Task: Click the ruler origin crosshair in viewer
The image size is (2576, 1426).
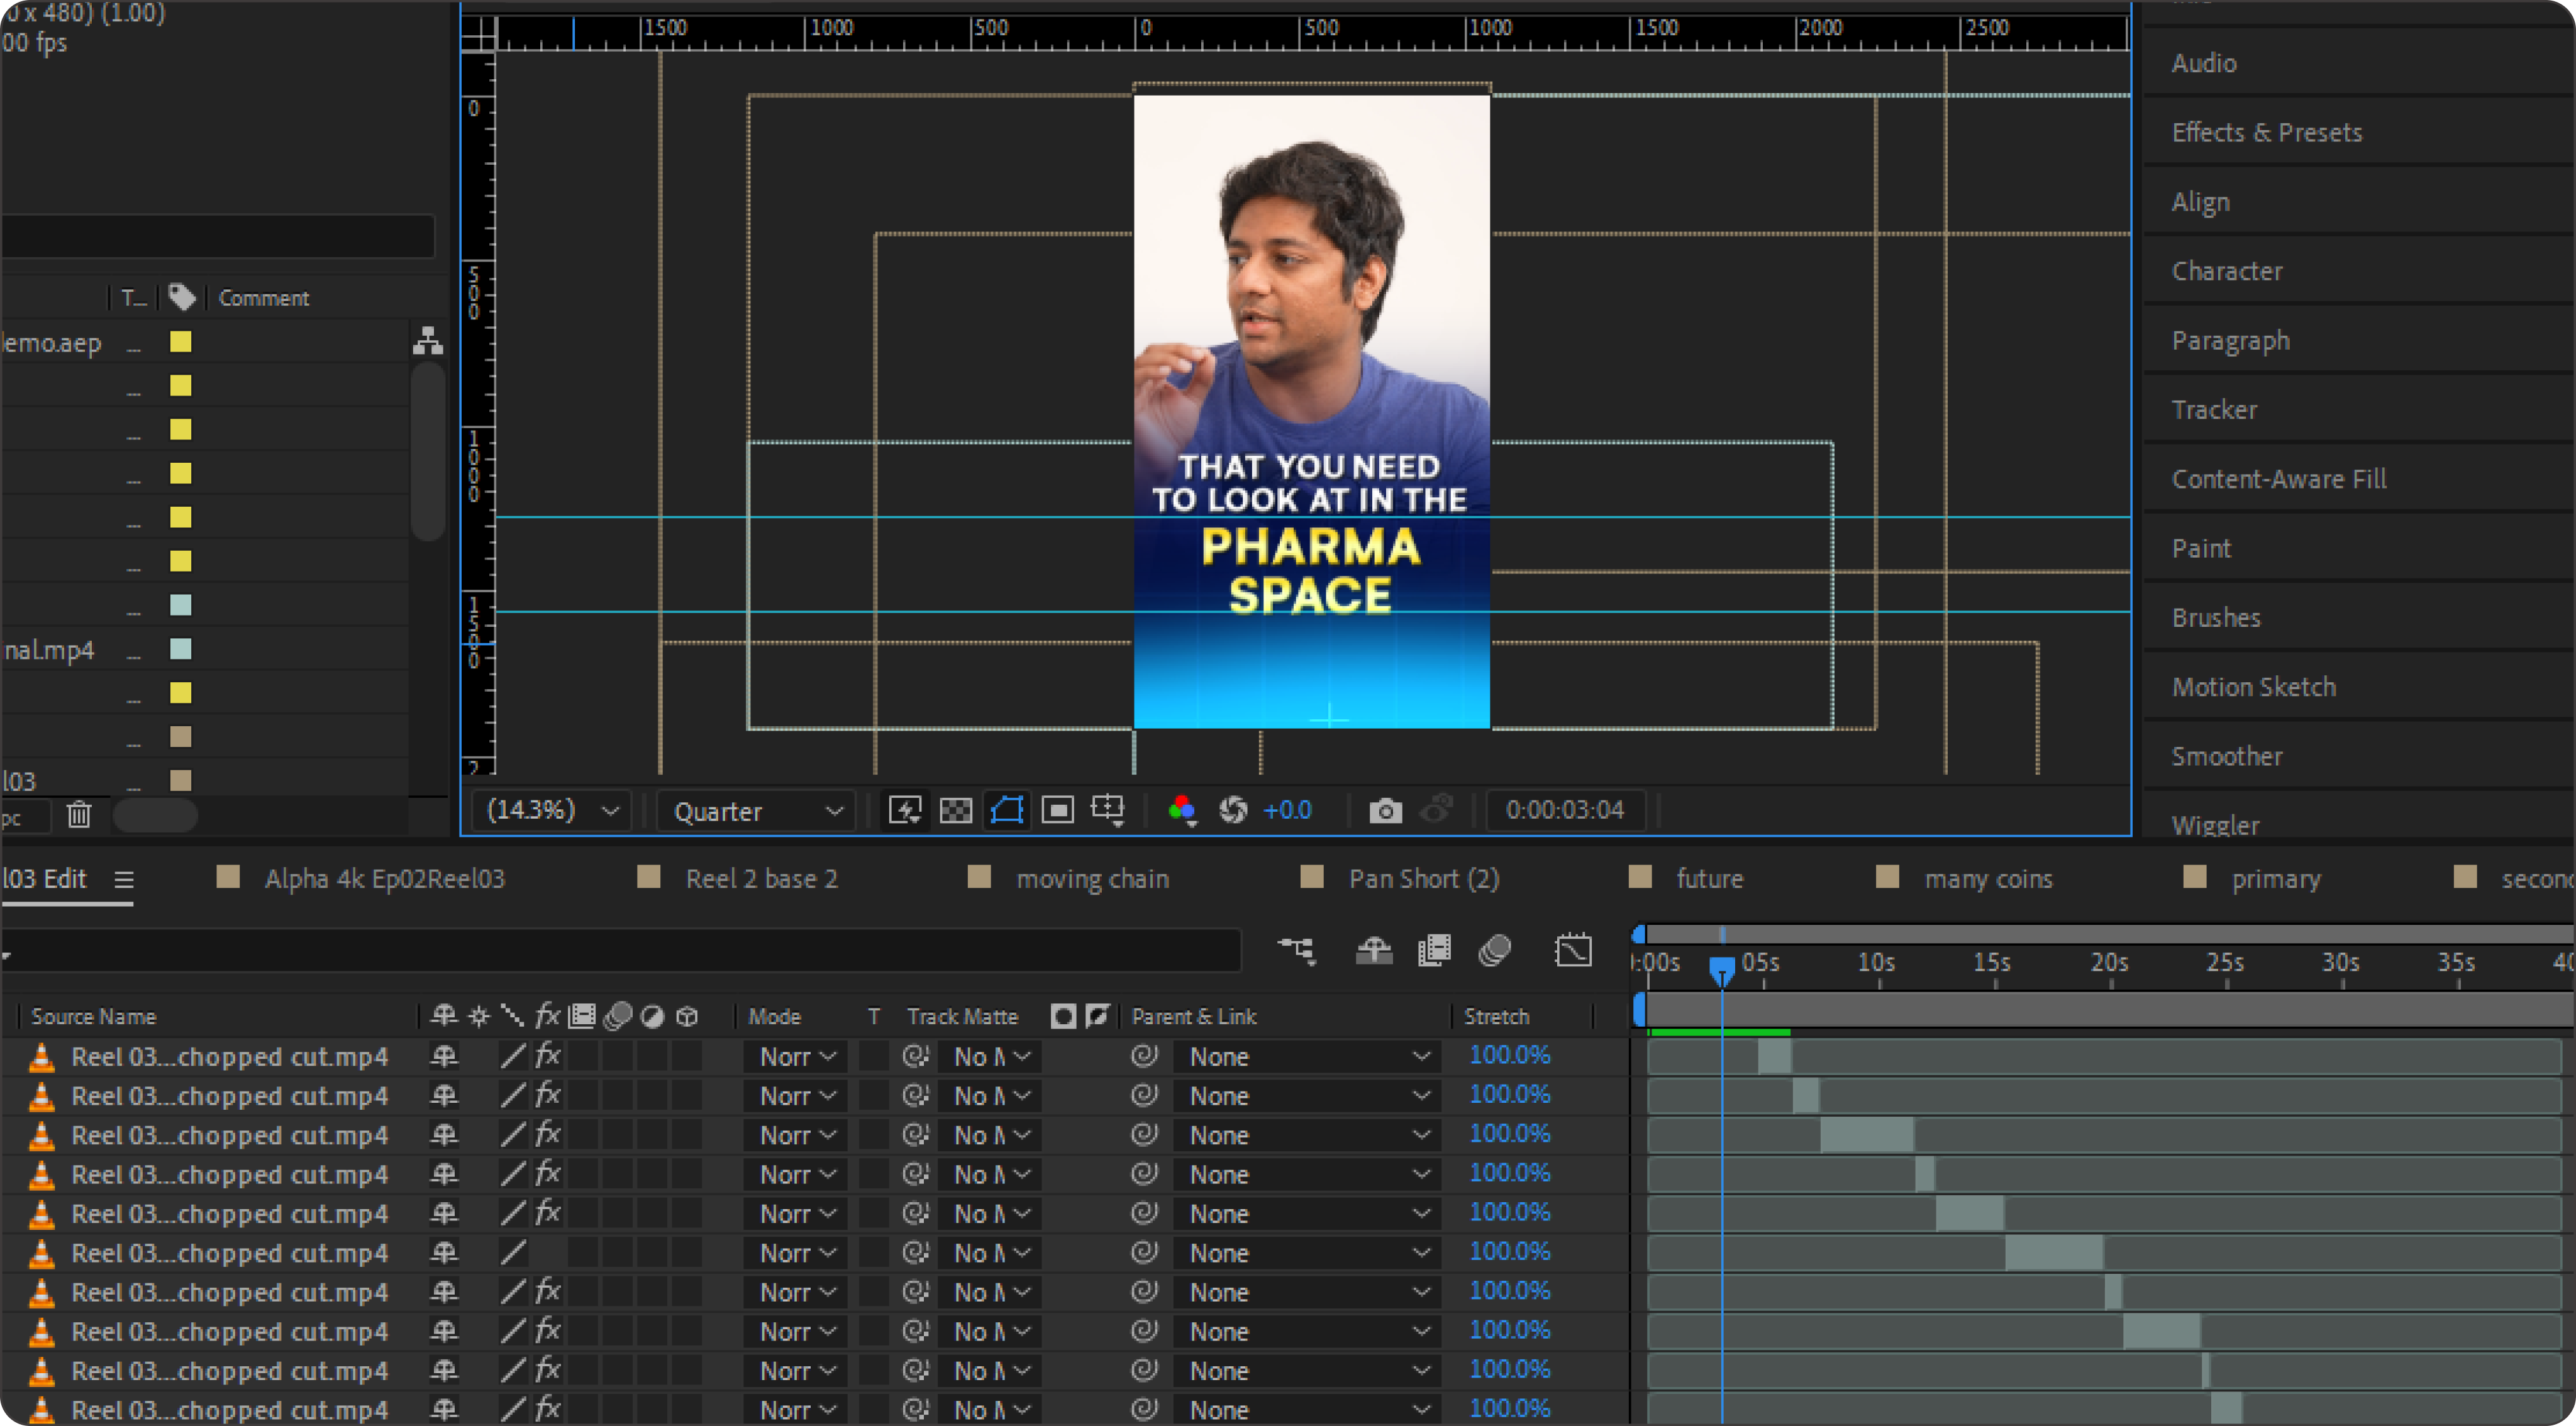Action: [x=479, y=36]
